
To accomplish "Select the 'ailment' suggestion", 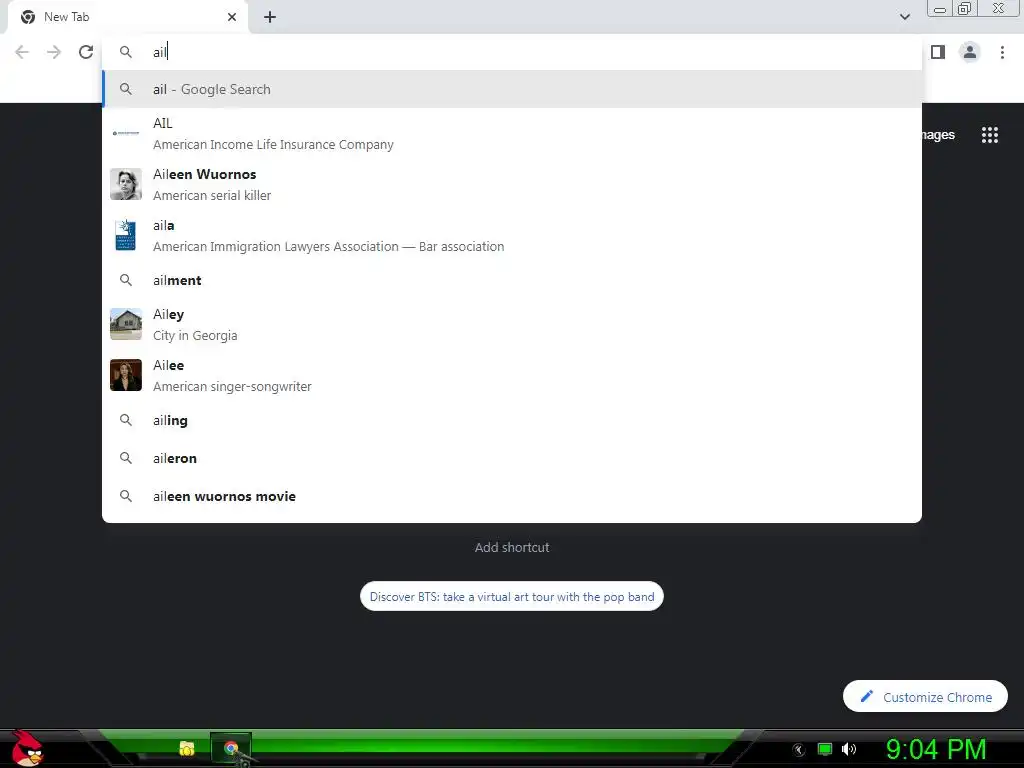I will click(512, 280).
